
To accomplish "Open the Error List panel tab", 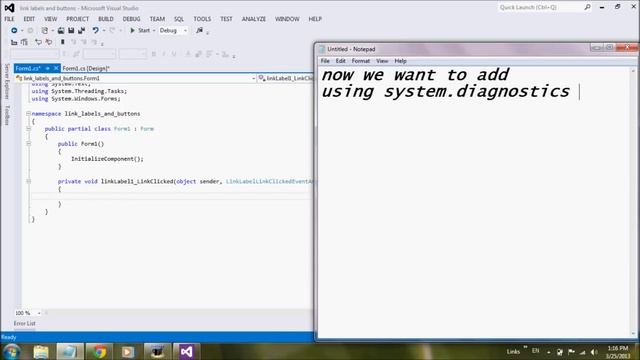I will (x=24, y=323).
